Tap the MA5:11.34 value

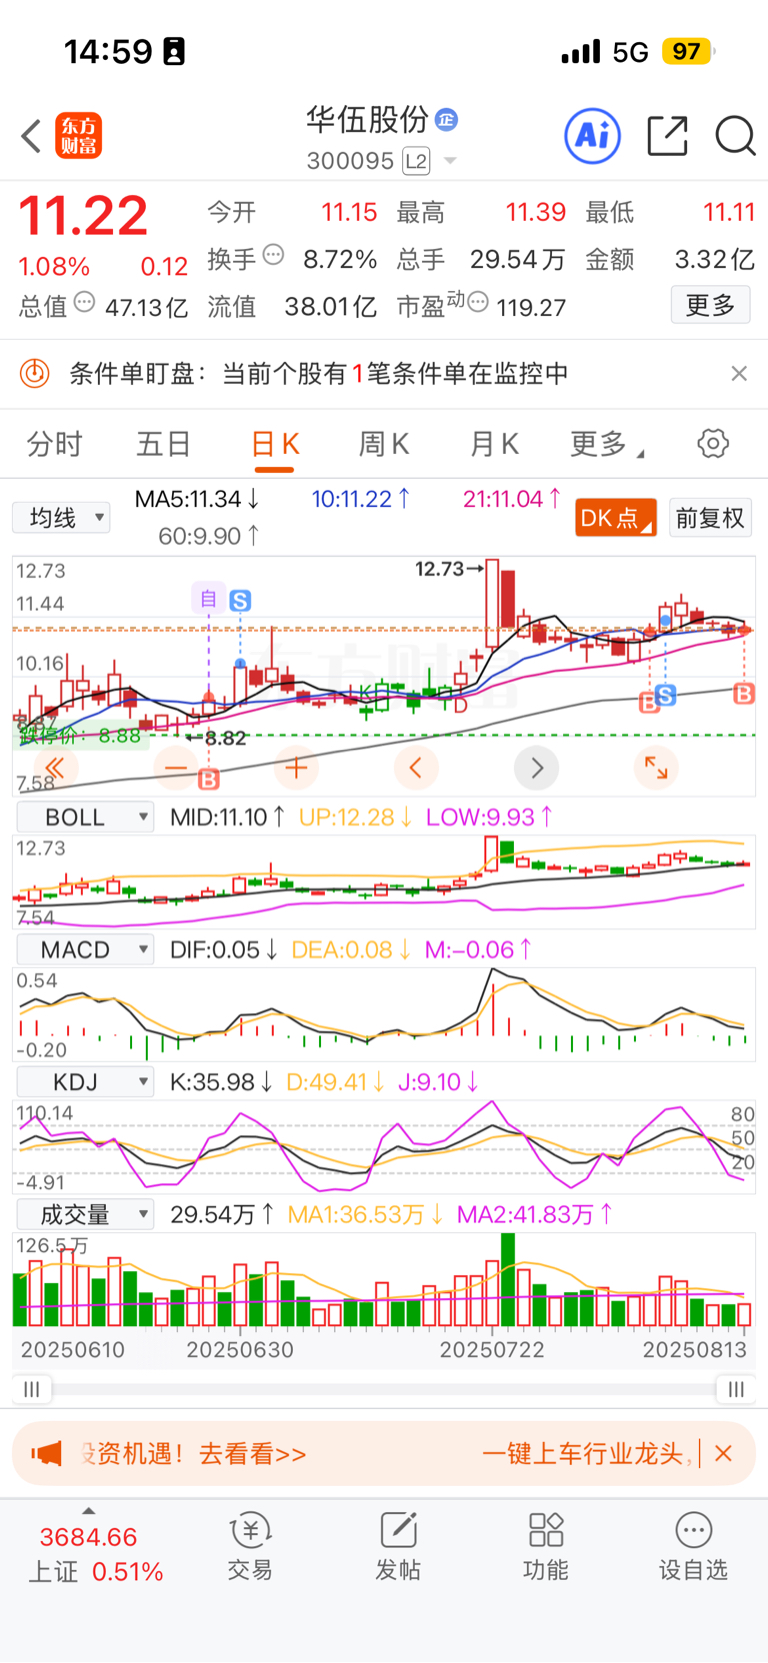(197, 498)
